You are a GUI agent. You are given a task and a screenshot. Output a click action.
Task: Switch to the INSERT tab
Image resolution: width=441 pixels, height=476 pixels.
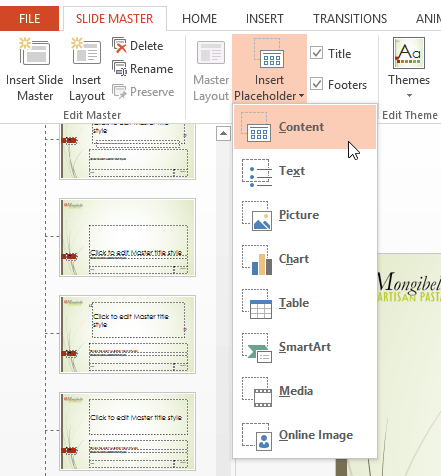coord(265,19)
